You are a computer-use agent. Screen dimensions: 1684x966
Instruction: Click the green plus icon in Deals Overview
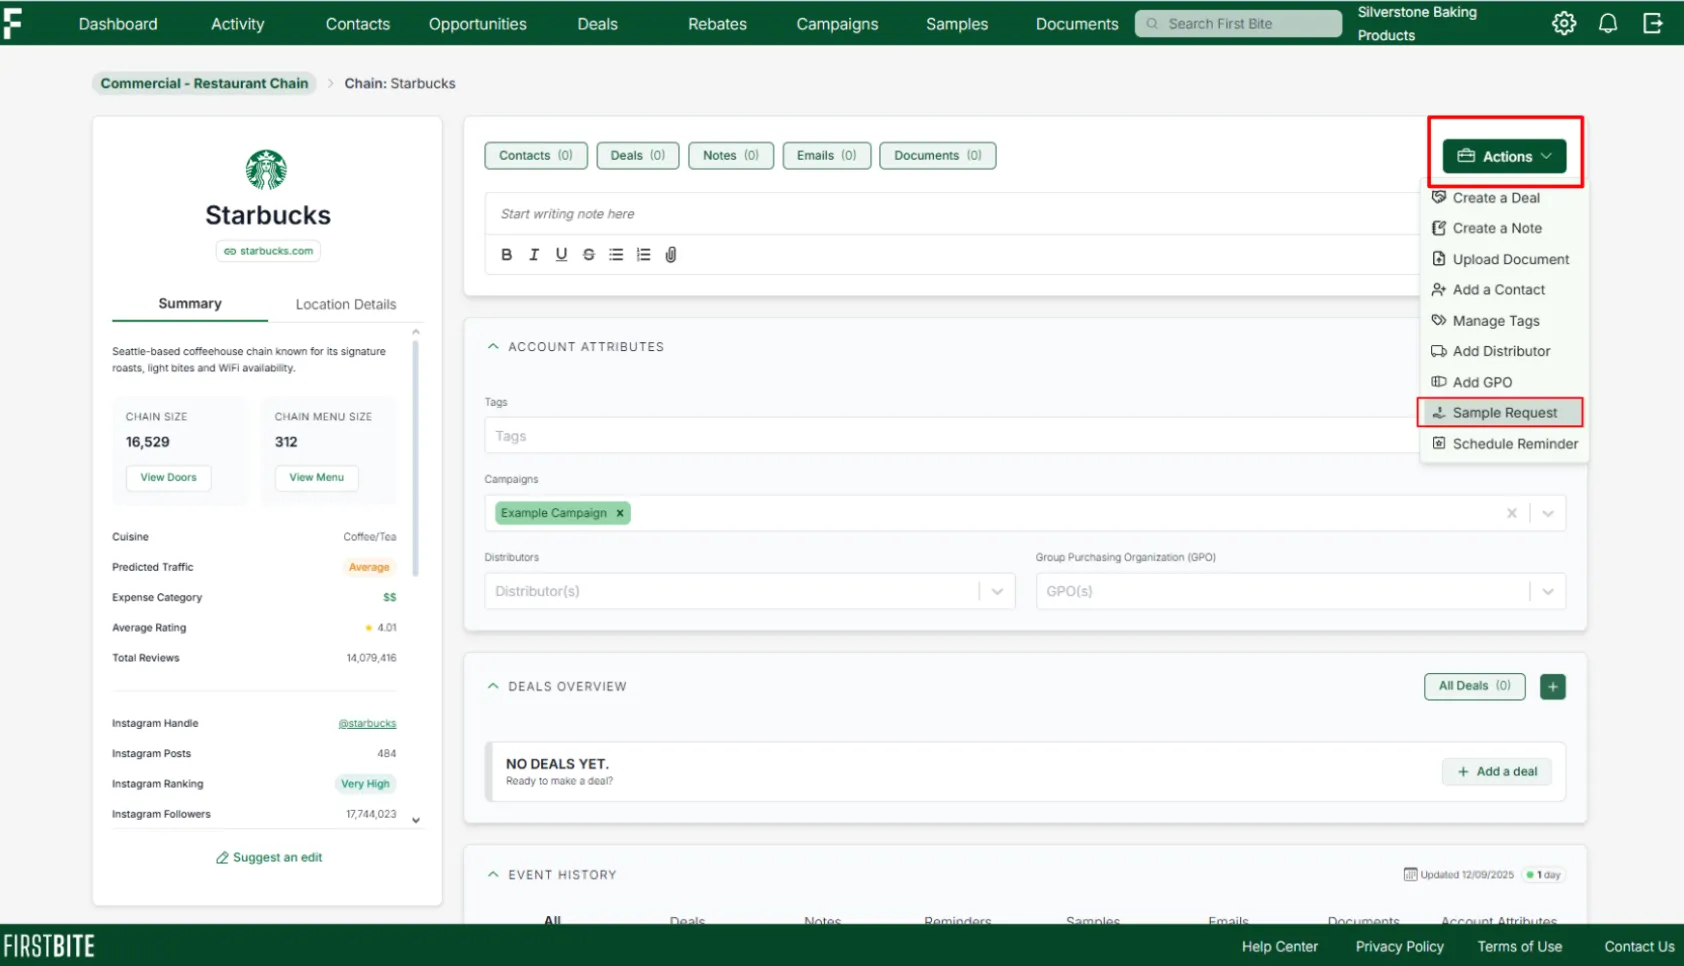click(1553, 687)
